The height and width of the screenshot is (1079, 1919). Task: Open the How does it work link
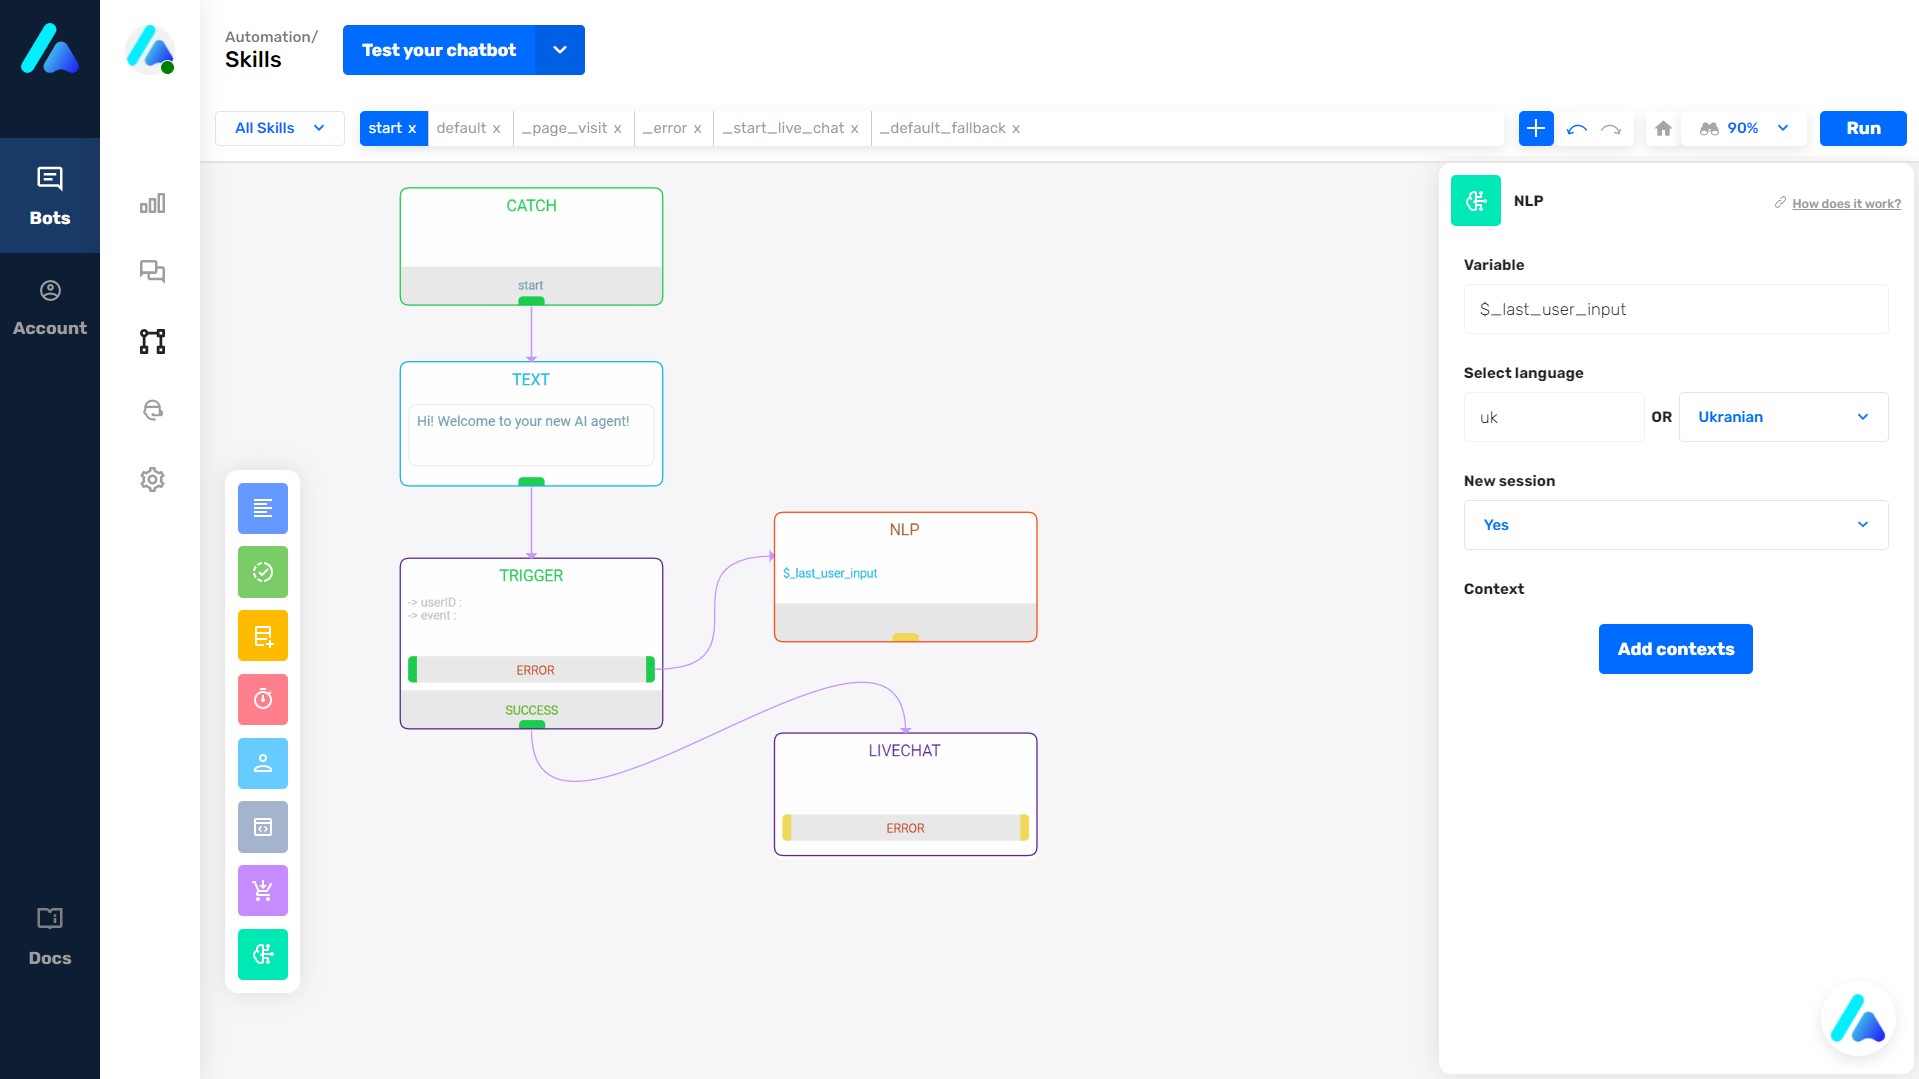(x=1845, y=204)
